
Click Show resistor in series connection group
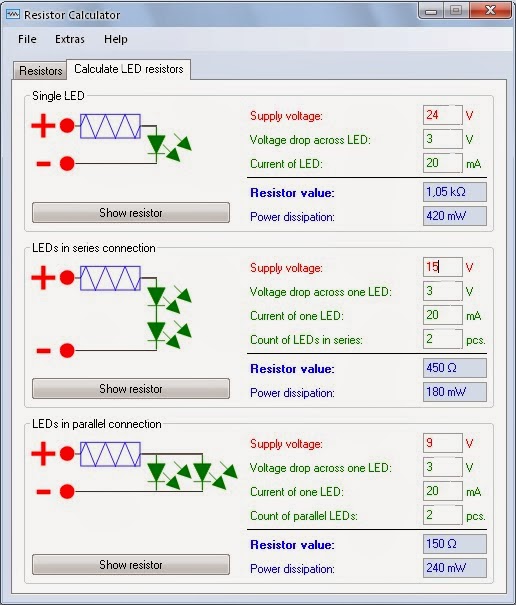click(x=131, y=389)
